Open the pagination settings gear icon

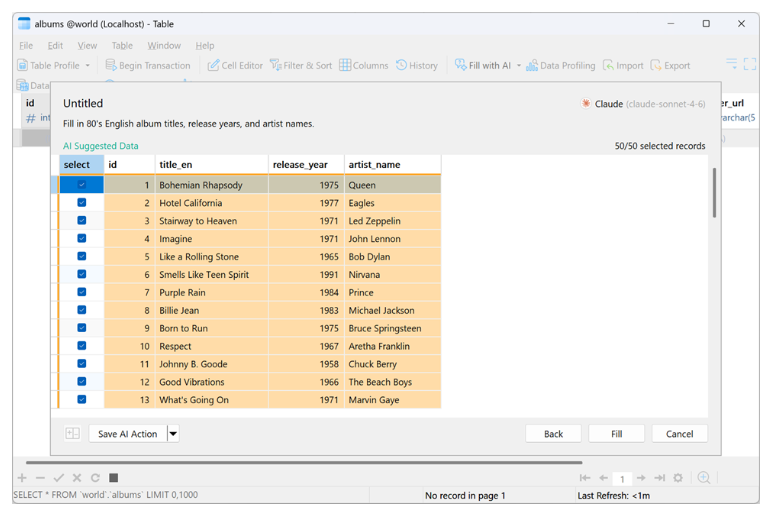(x=678, y=478)
